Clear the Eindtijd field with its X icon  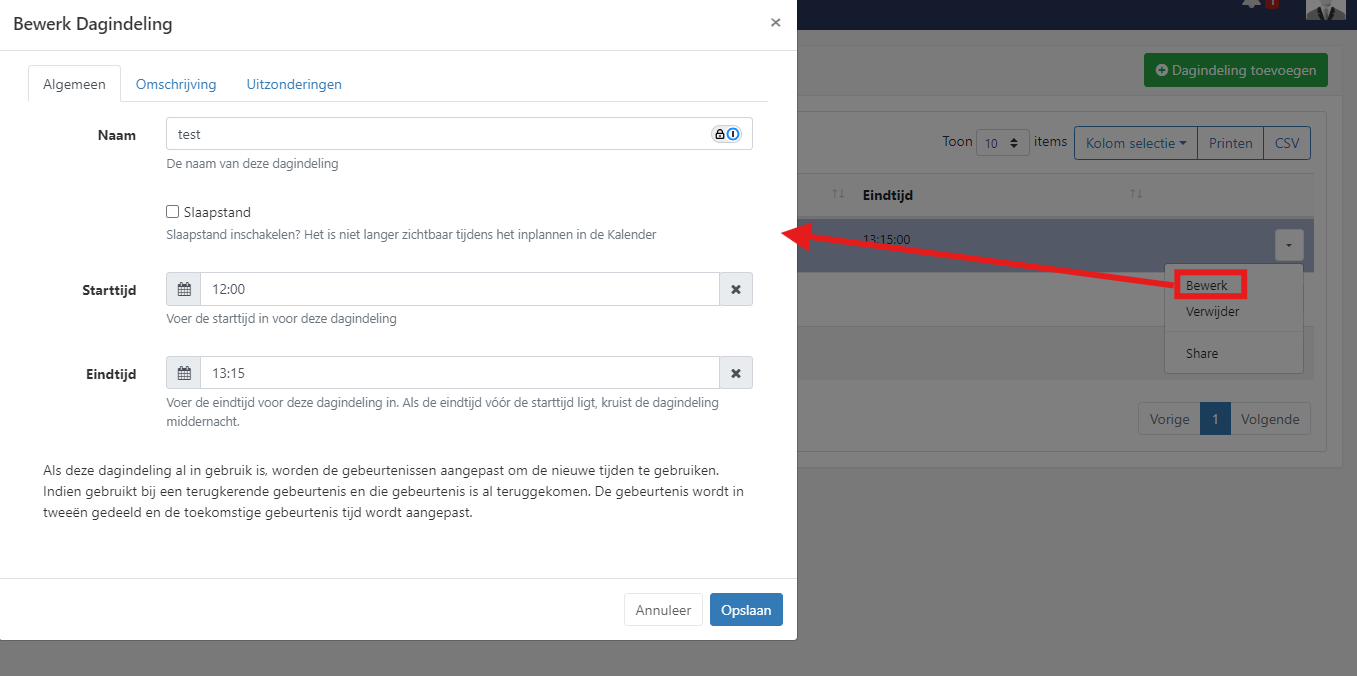[x=736, y=373]
